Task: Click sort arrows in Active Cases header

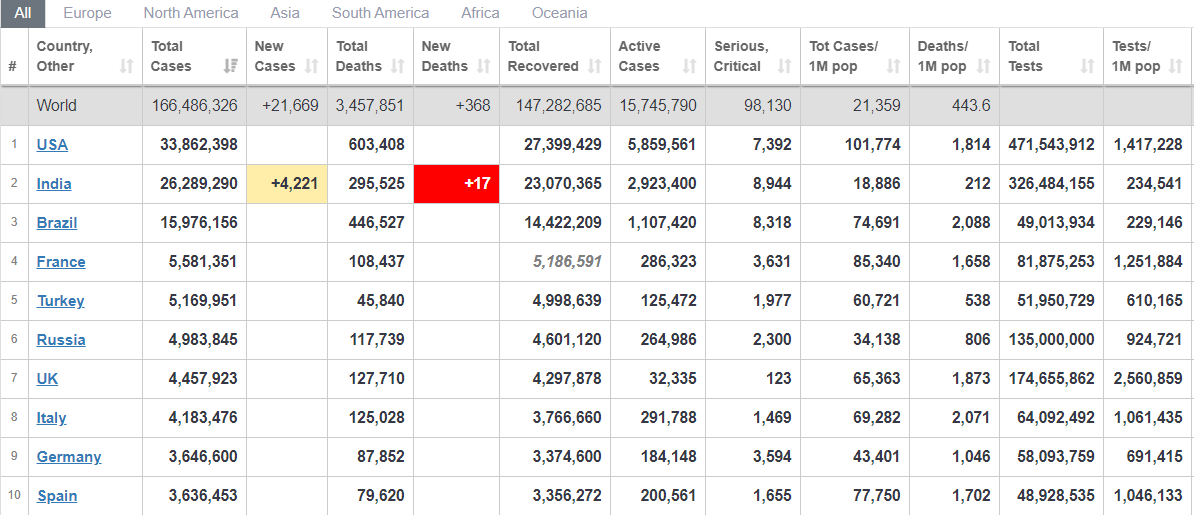Action: click(690, 66)
